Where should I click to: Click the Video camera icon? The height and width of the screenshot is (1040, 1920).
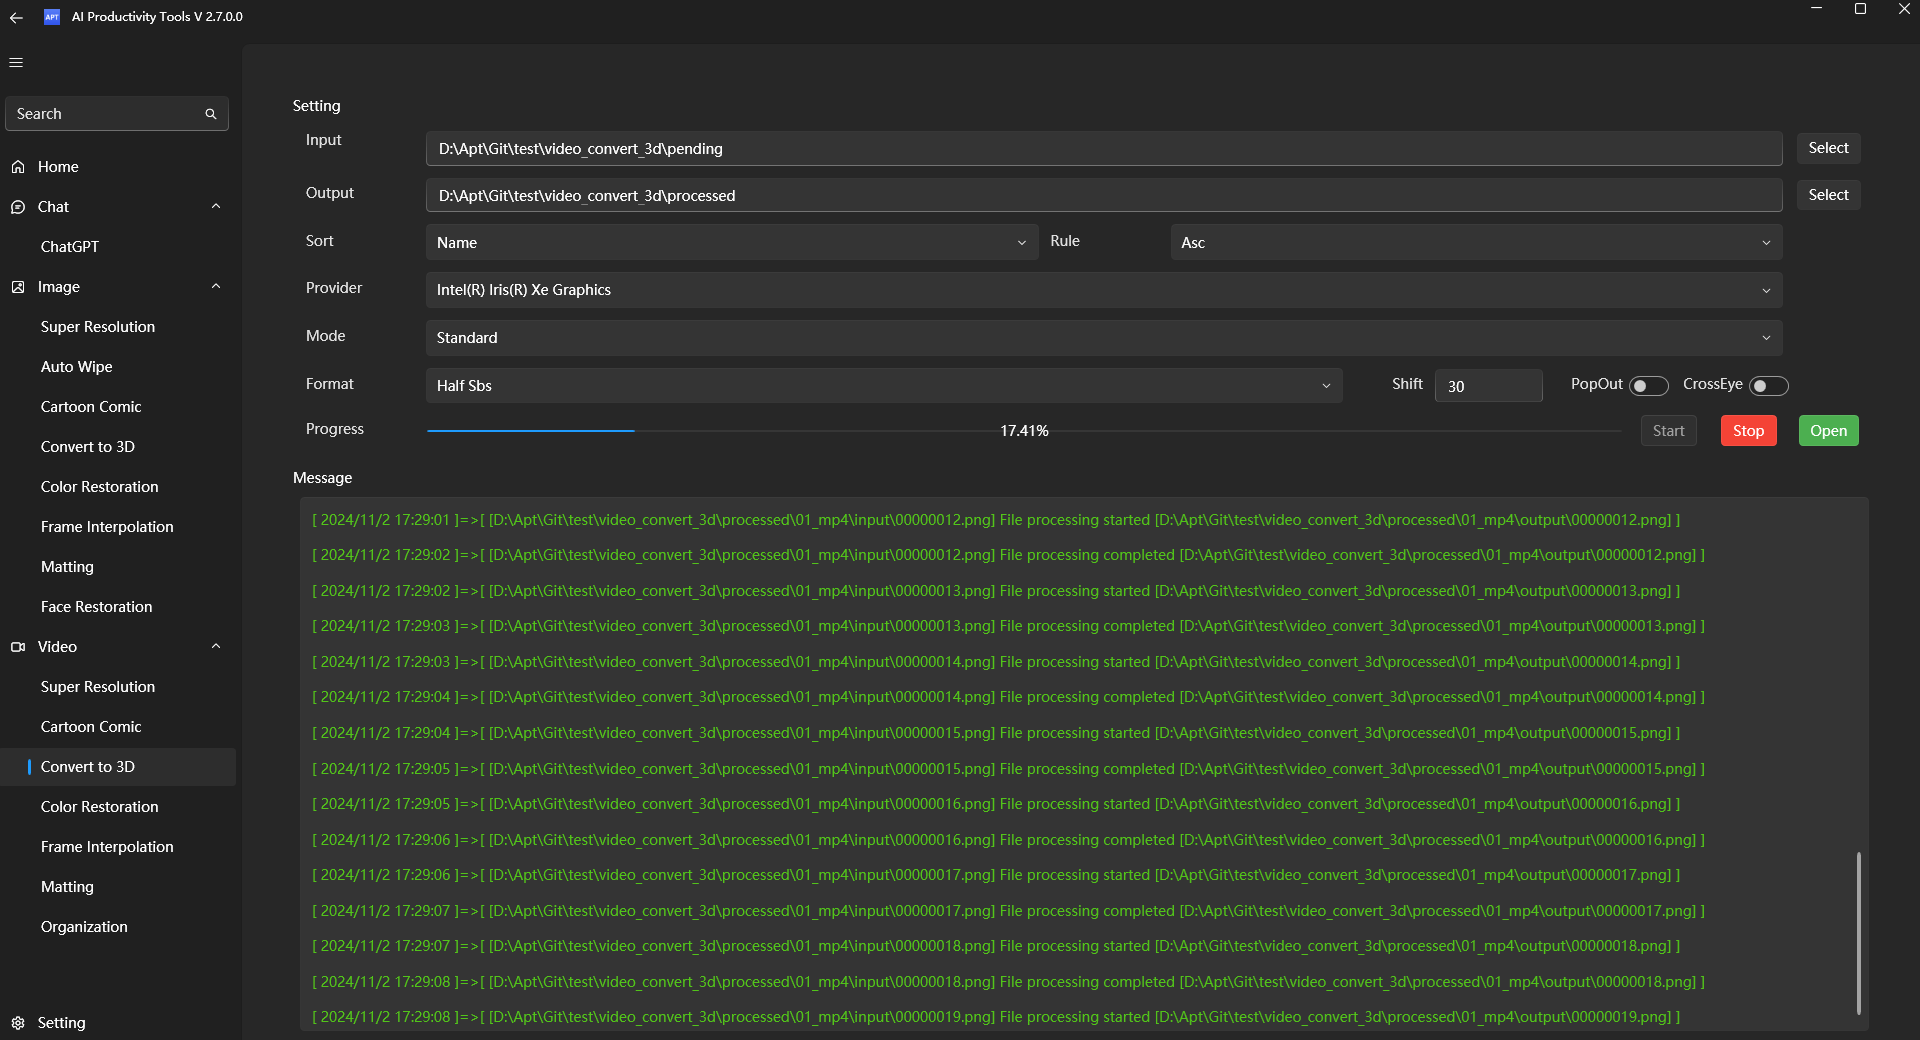pyautogui.click(x=18, y=647)
